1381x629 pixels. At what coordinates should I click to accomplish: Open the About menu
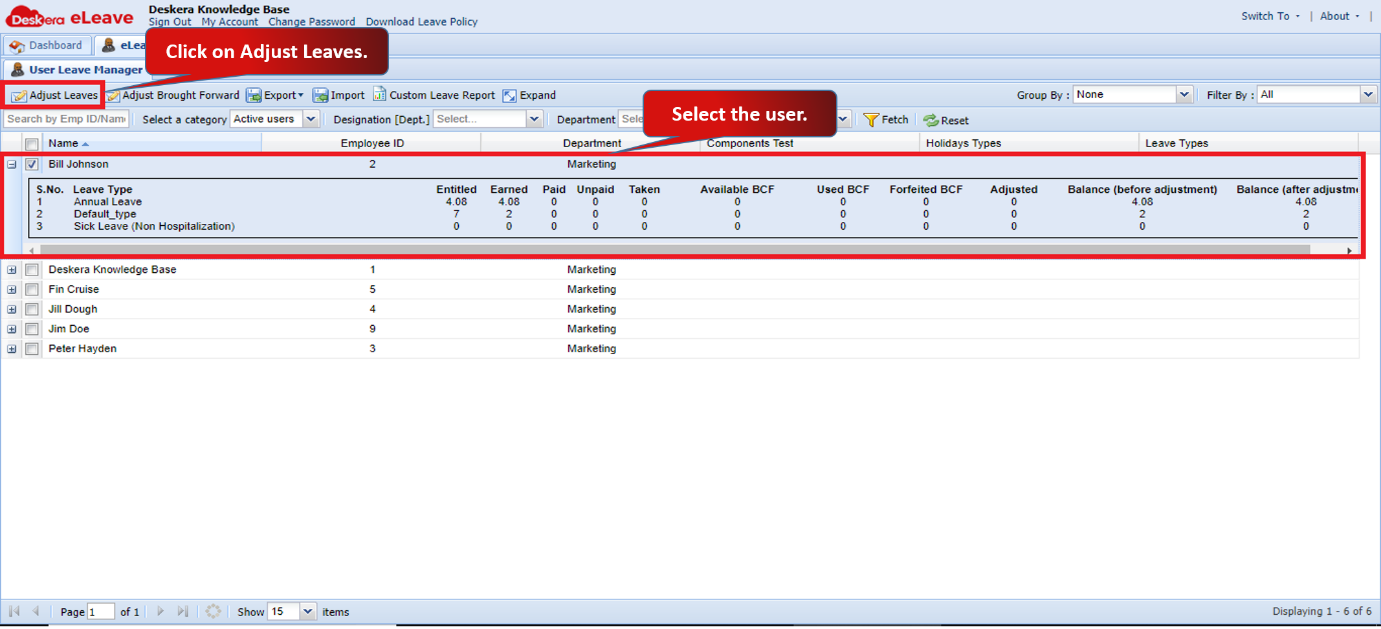click(x=1340, y=16)
